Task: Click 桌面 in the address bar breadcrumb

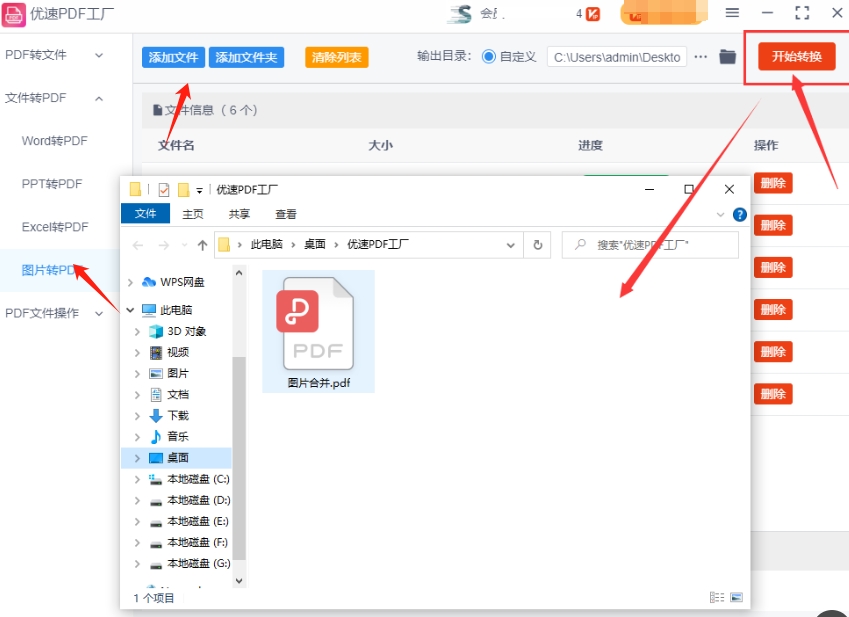Action: (315, 245)
